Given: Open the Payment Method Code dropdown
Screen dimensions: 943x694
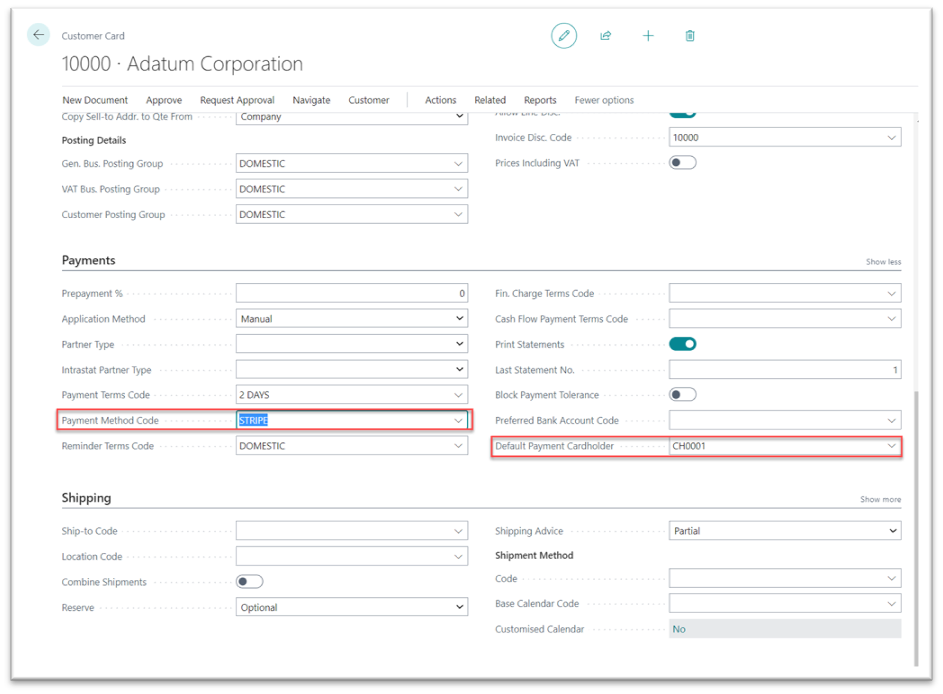Looking at the screenshot, I should coord(459,421).
